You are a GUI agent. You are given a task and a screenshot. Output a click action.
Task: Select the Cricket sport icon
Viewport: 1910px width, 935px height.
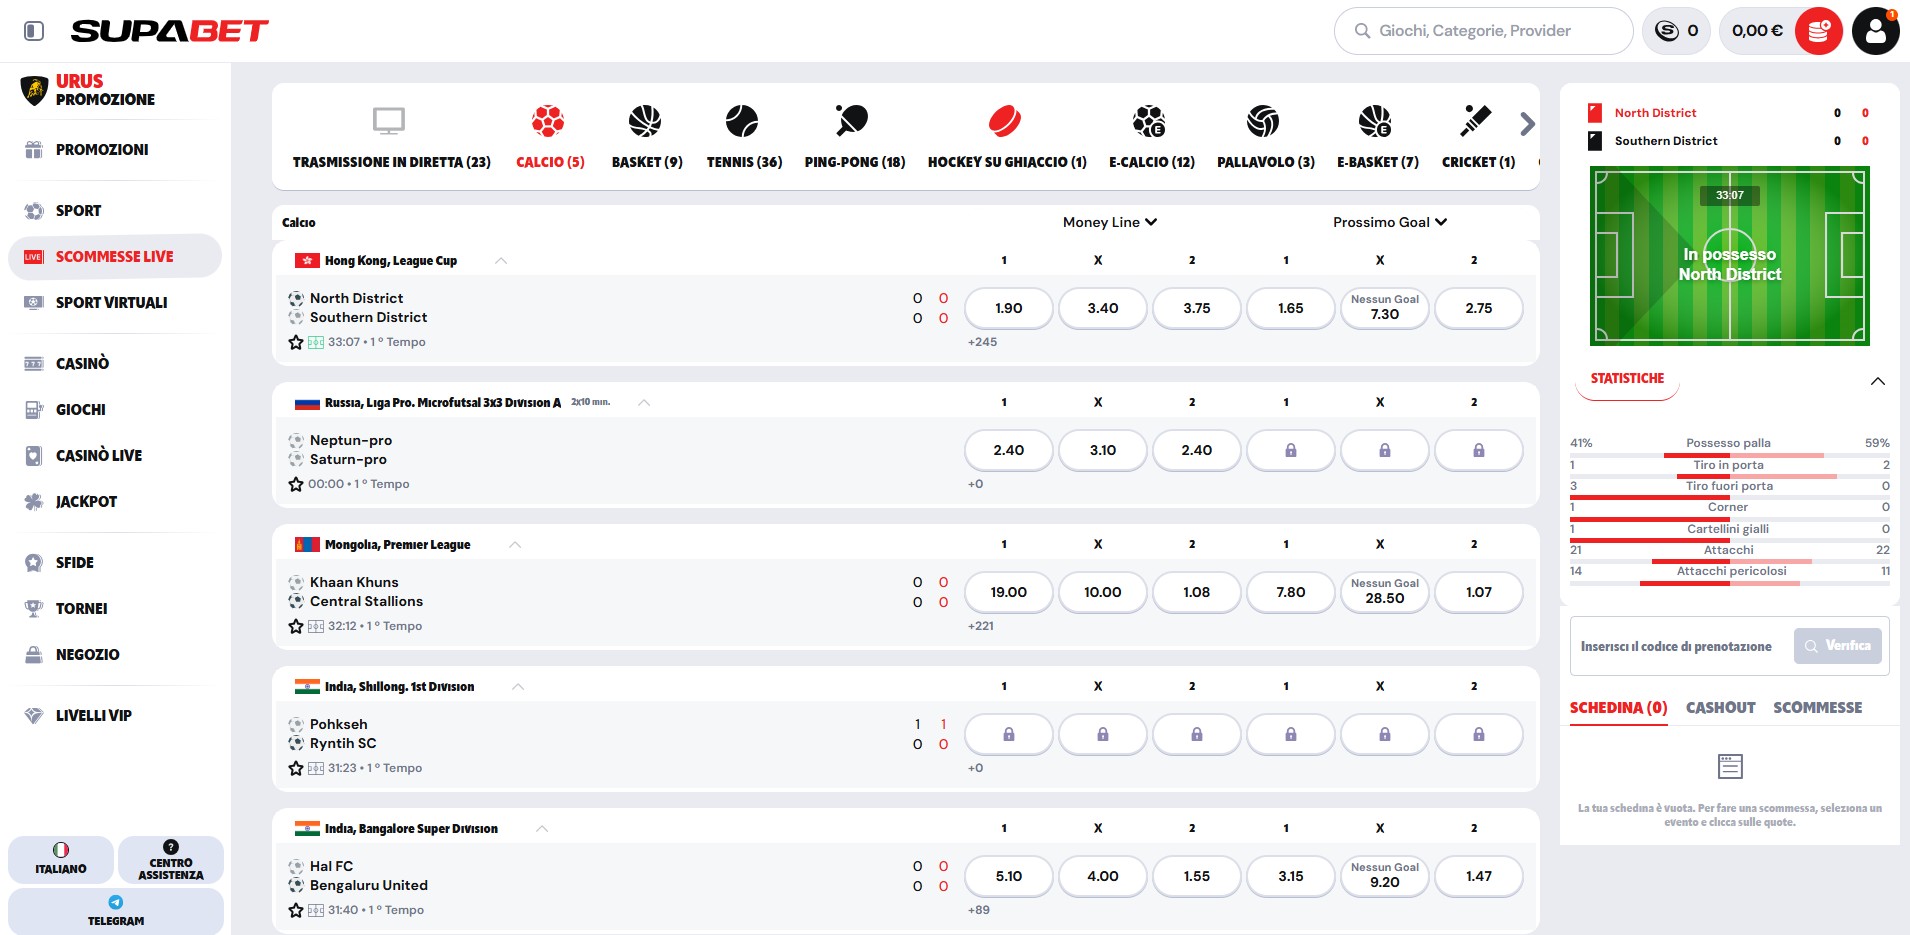click(x=1475, y=121)
